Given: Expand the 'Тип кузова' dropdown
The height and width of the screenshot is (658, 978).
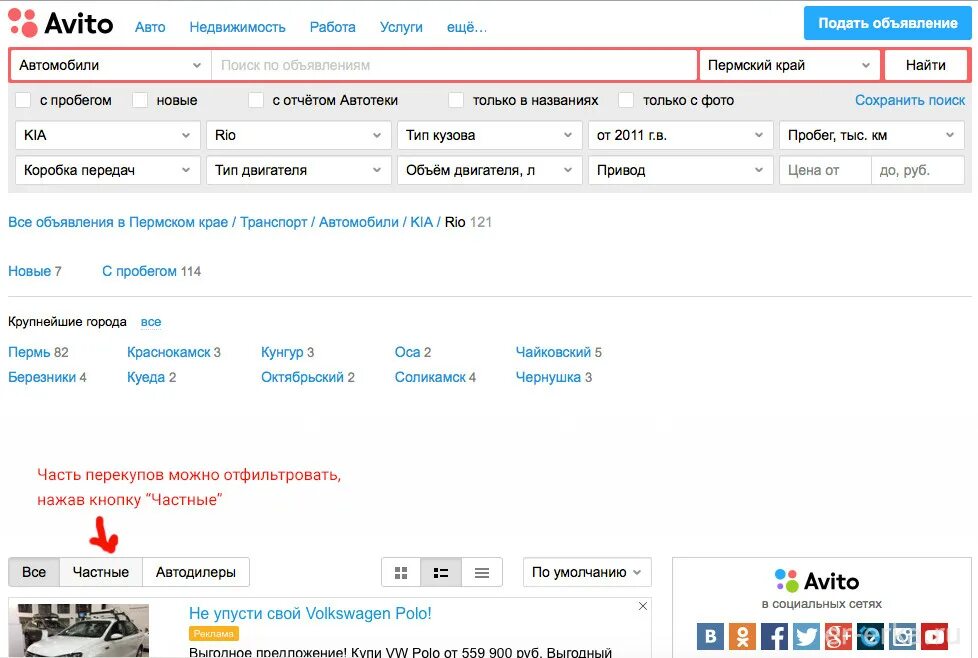Looking at the screenshot, I should [490, 135].
